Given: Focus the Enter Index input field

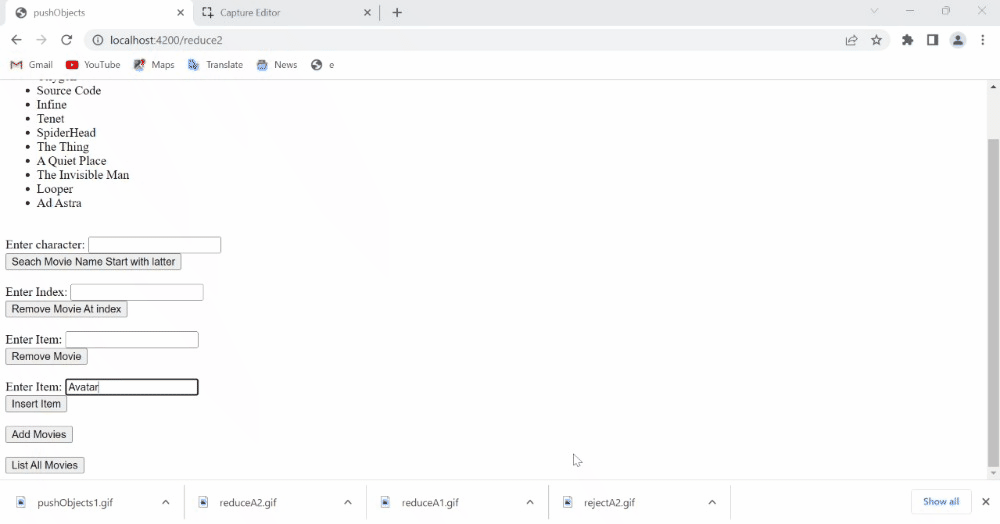Looking at the screenshot, I should [x=136, y=292].
